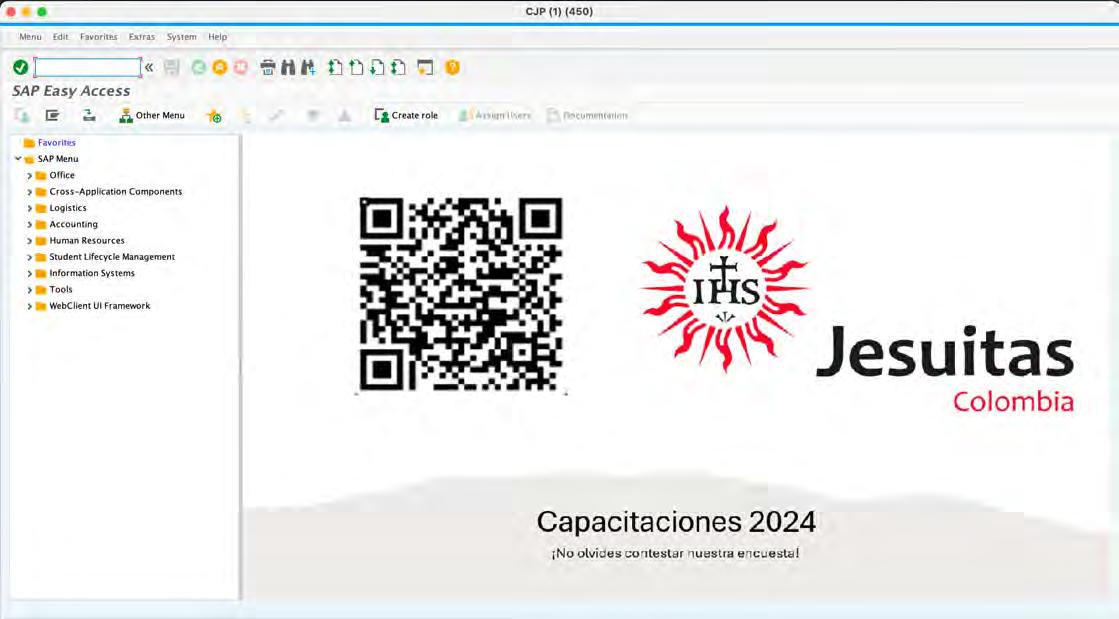Screen dimensions: 1119x619
Task: Click the green Back arrow icon
Action: tap(198, 67)
